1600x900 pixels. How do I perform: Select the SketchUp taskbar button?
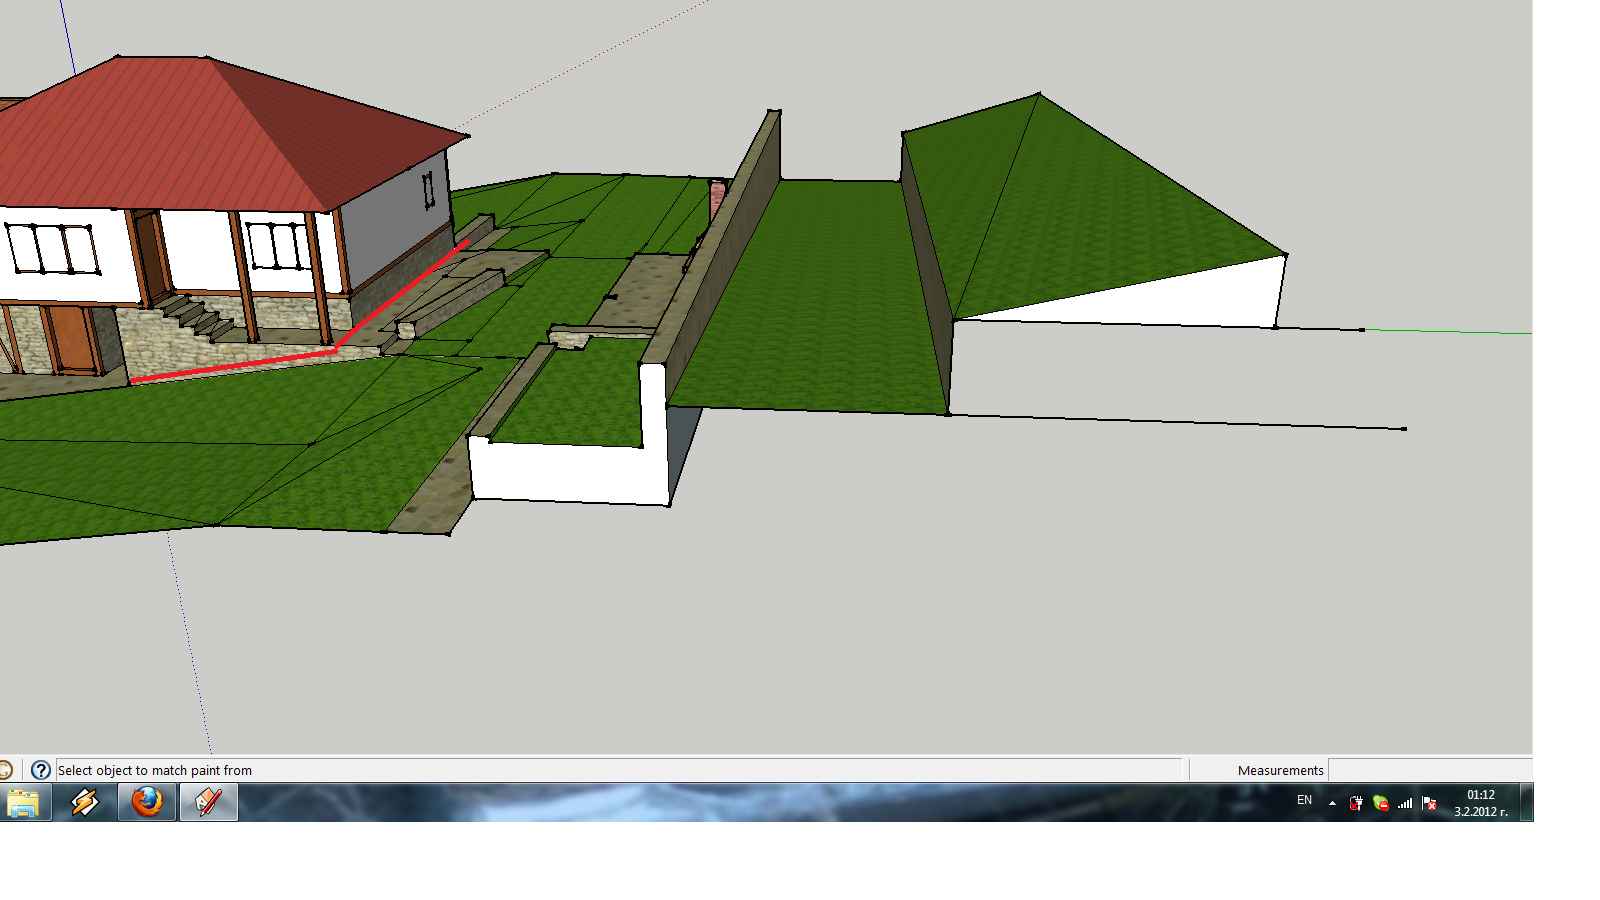[x=208, y=802]
